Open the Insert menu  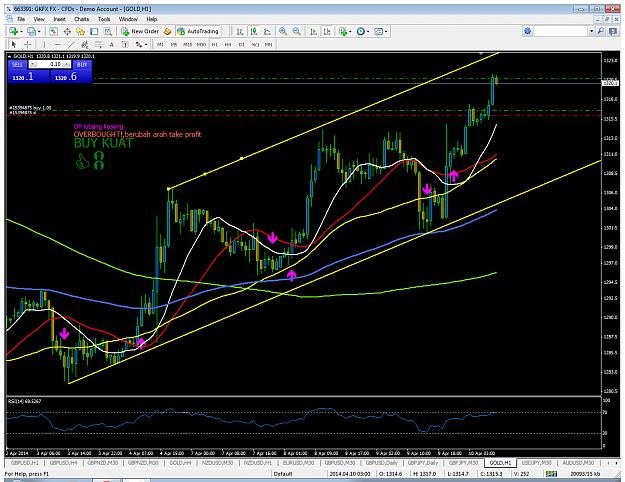tap(59, 19)
